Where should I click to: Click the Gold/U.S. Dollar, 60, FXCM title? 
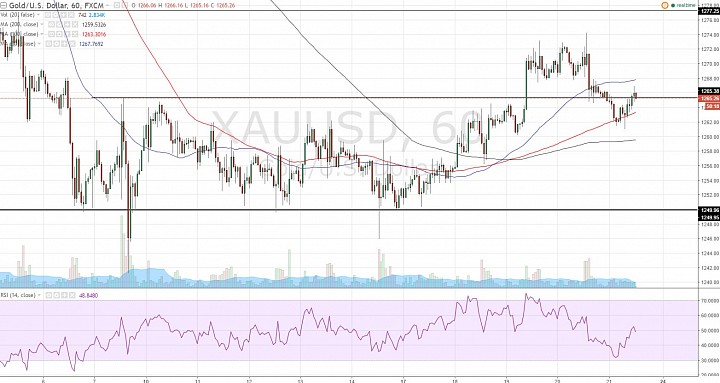coord(56,6)
